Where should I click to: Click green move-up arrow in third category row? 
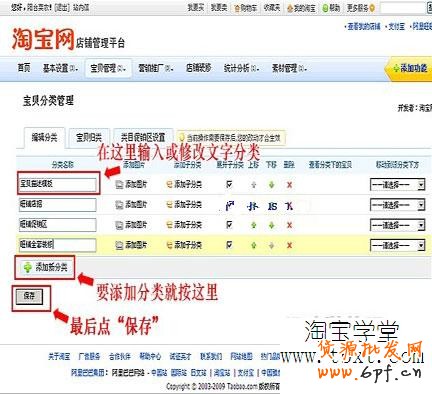(x=253, y=225)
